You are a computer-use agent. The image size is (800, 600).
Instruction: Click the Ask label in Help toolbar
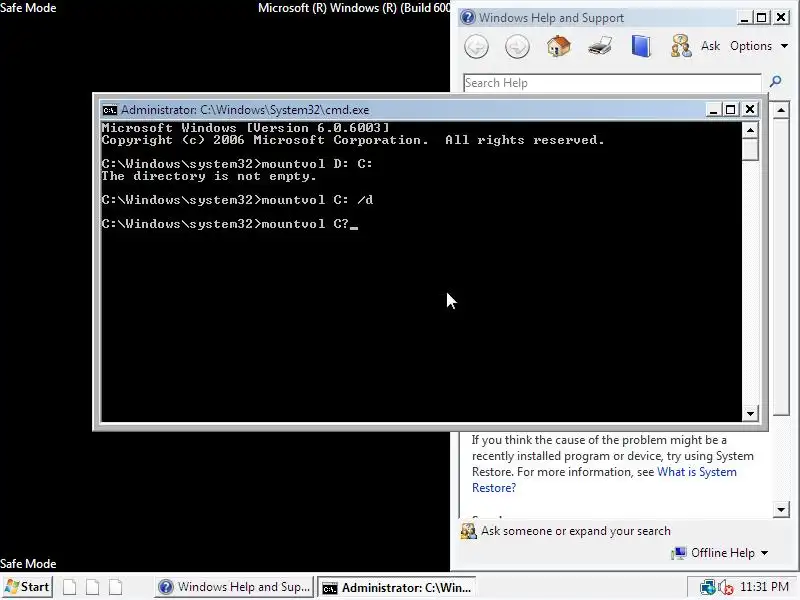point(710,46)
